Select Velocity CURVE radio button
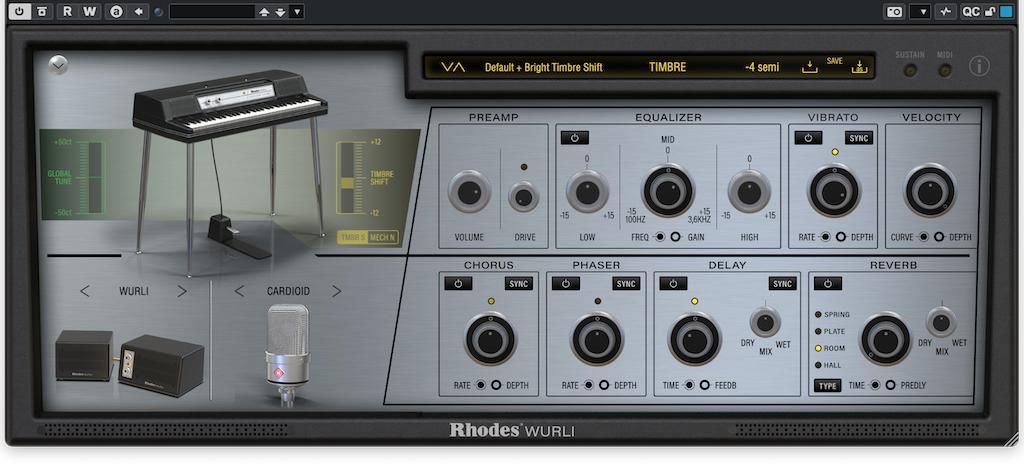1024x470 pixels. [923, 237]
